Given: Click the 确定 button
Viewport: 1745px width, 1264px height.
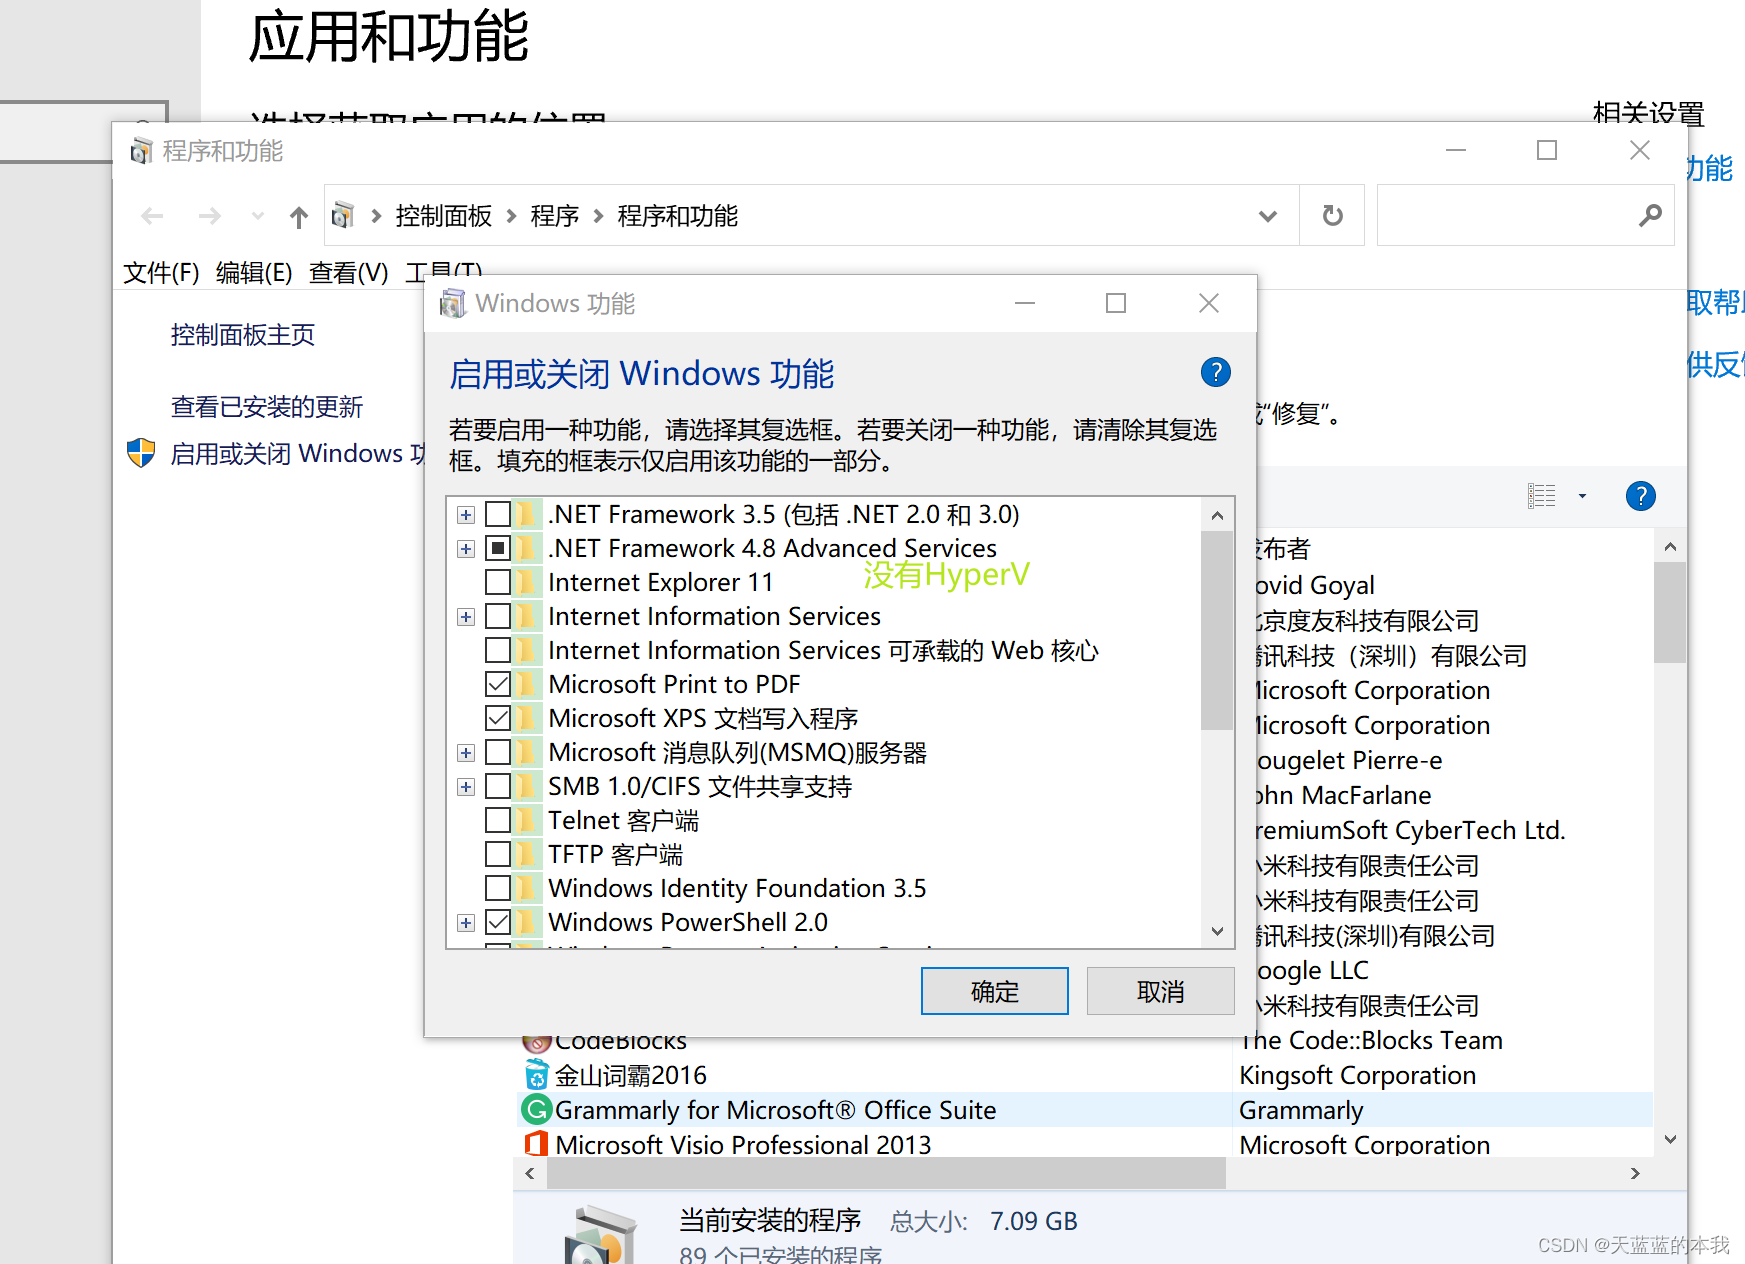Looking at the screenshot, I should pyautogui.click(x=994, y=991).
